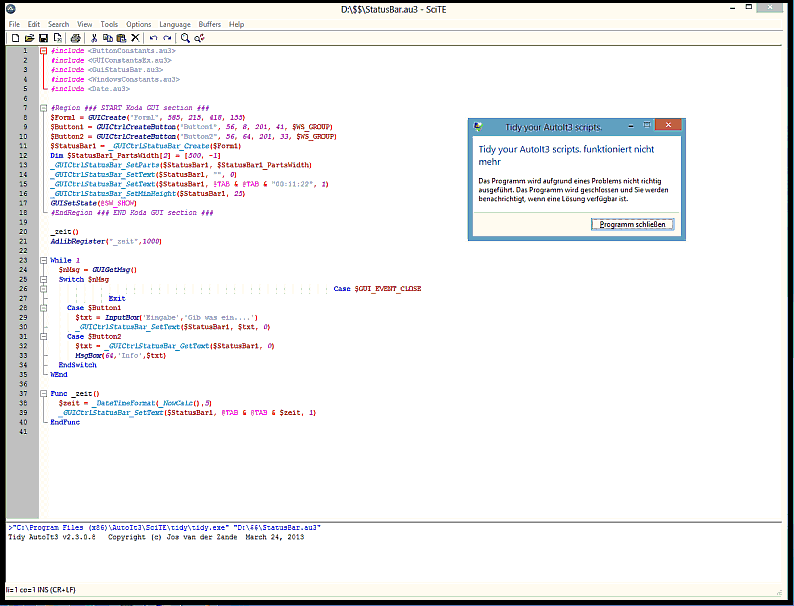Click the Cut scissors icon
The image size is (794, 606).
pos(94,38)
